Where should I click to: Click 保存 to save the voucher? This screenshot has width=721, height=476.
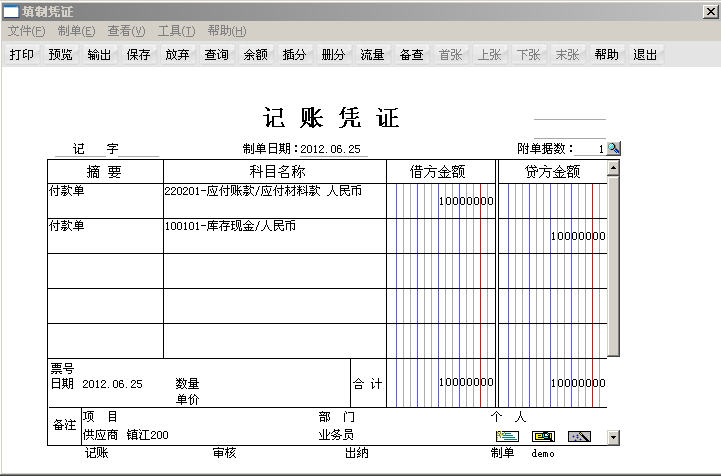(138, 55)
